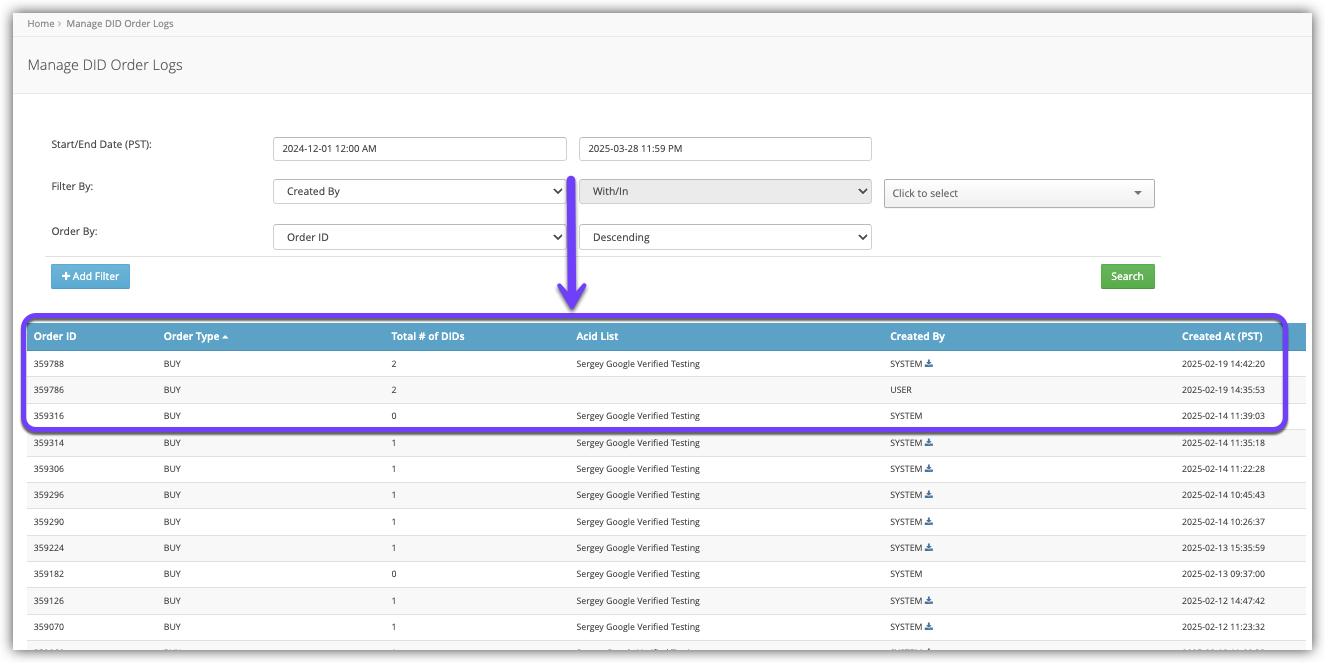
Task: Click download icon for order 359070
Action: [x=929, y=627]
